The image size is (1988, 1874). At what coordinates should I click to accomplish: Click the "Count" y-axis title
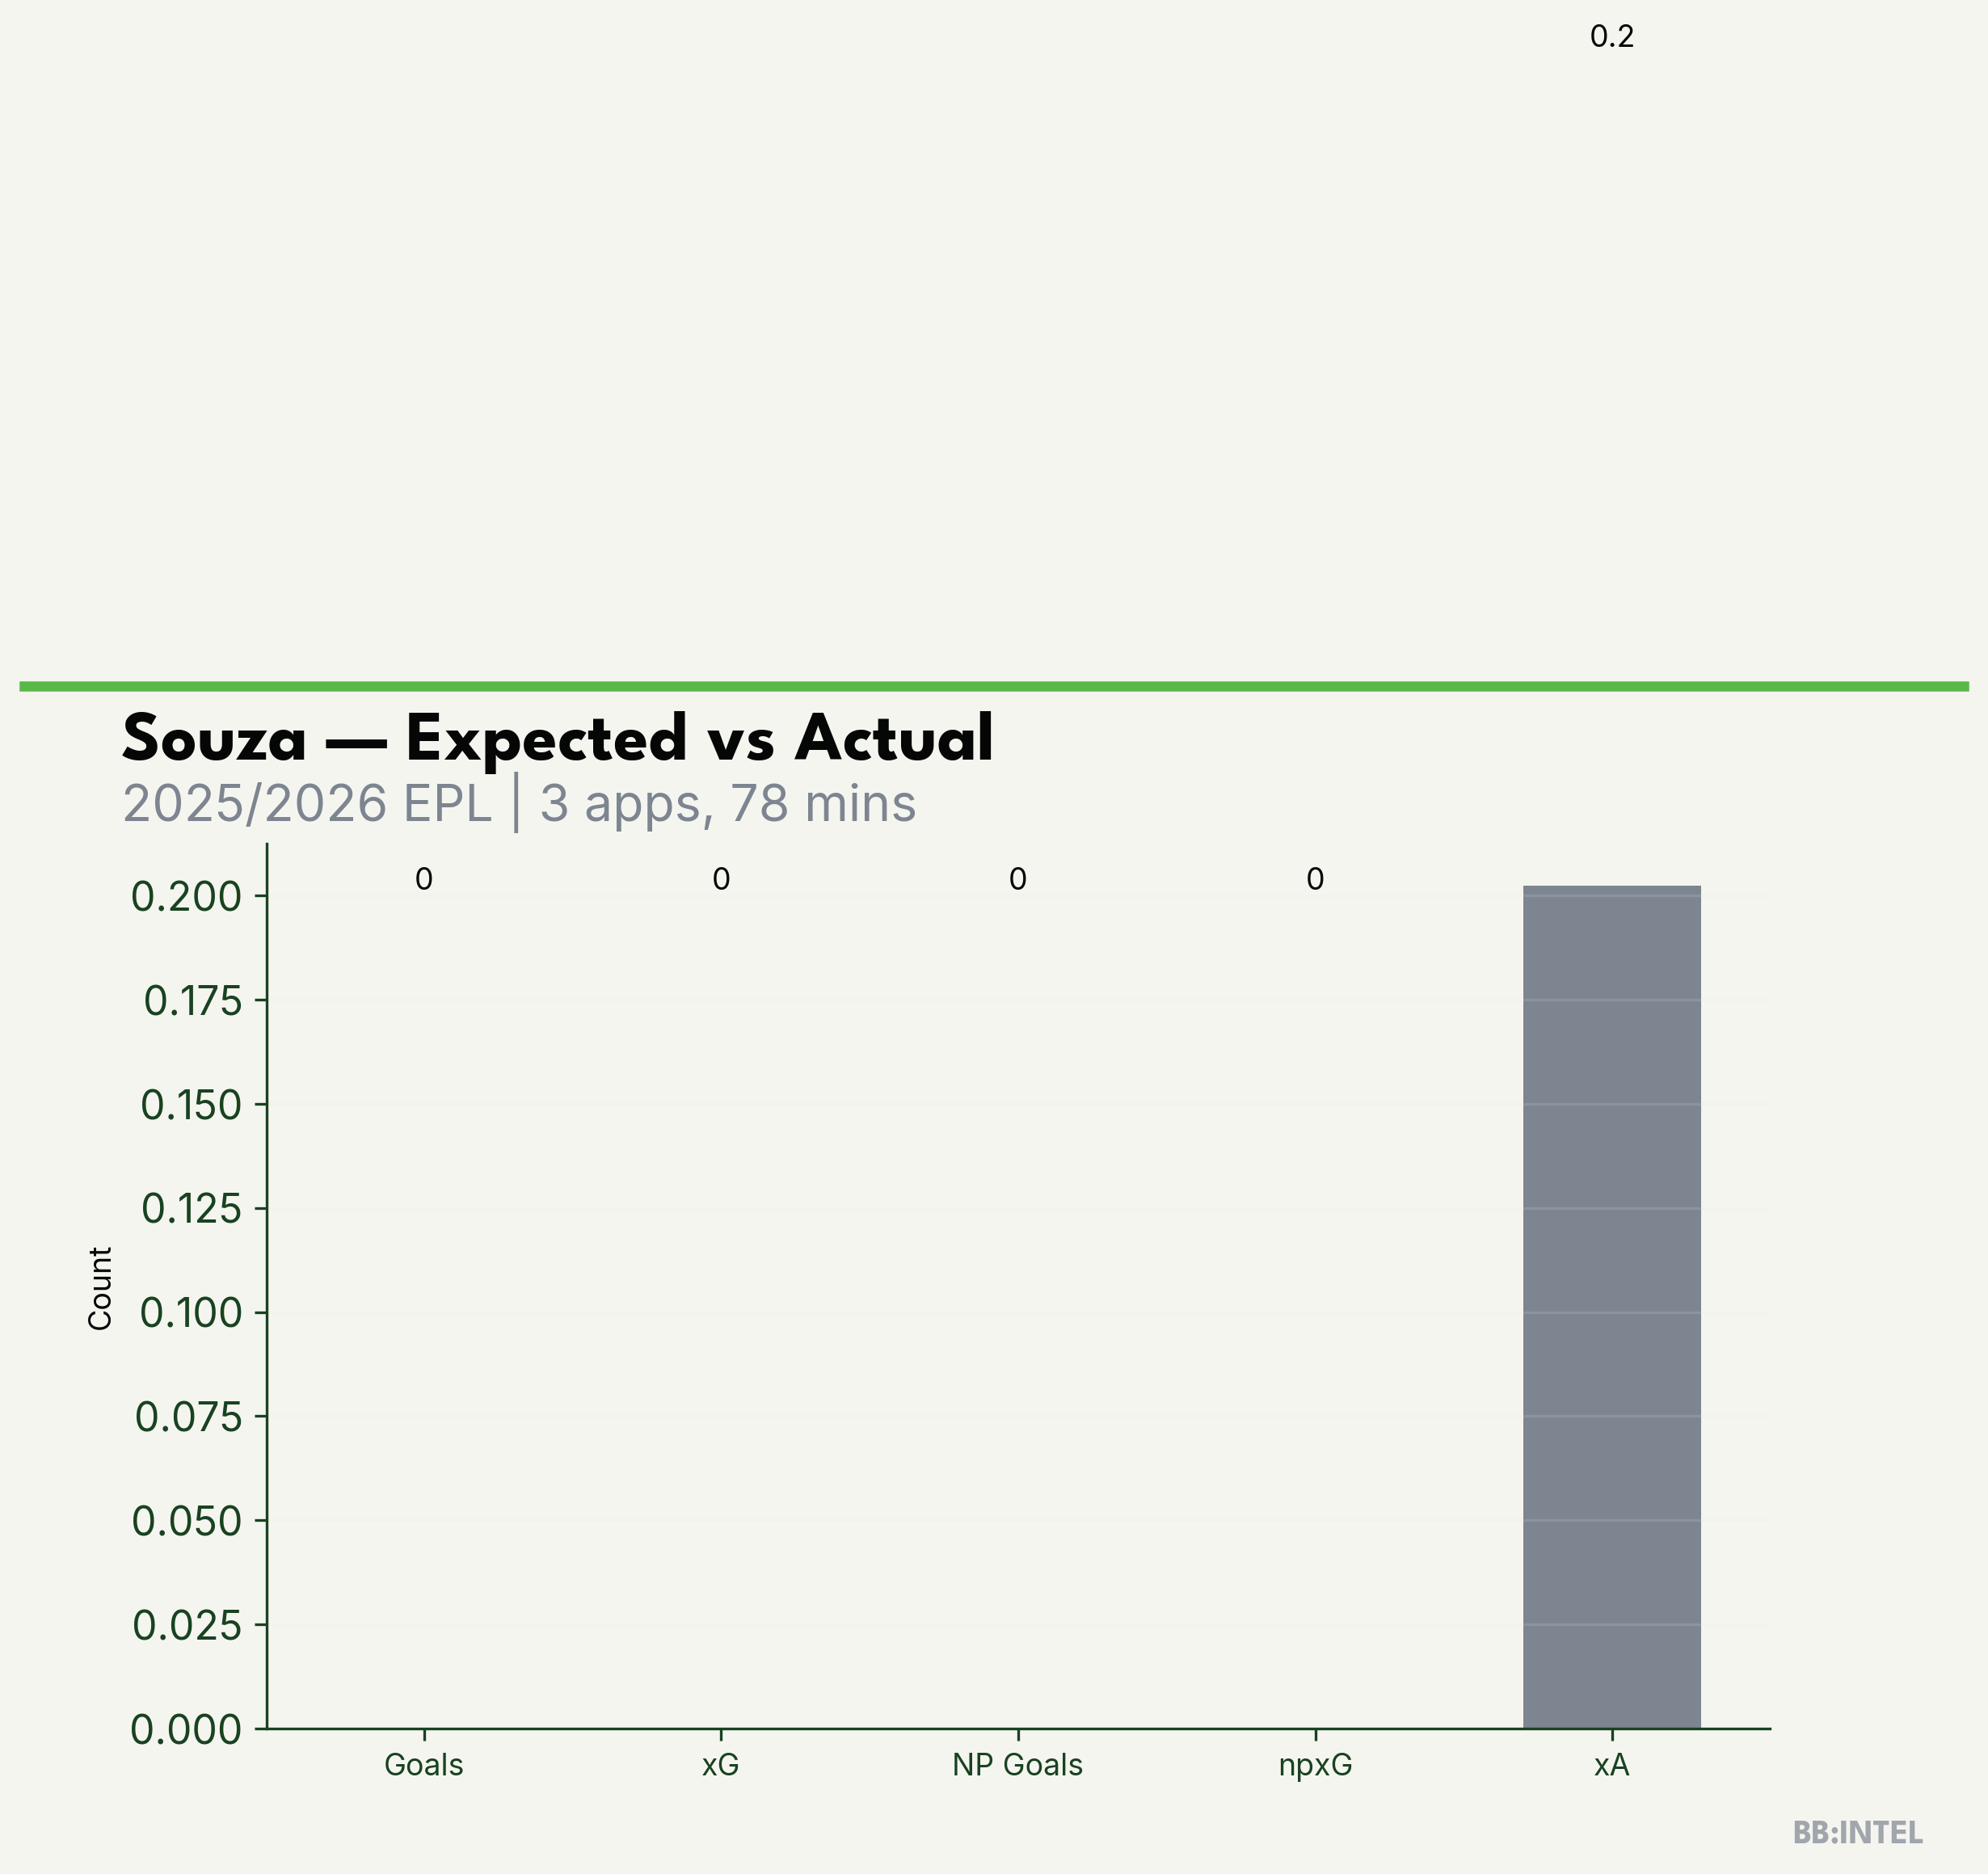click(100, 1288)
